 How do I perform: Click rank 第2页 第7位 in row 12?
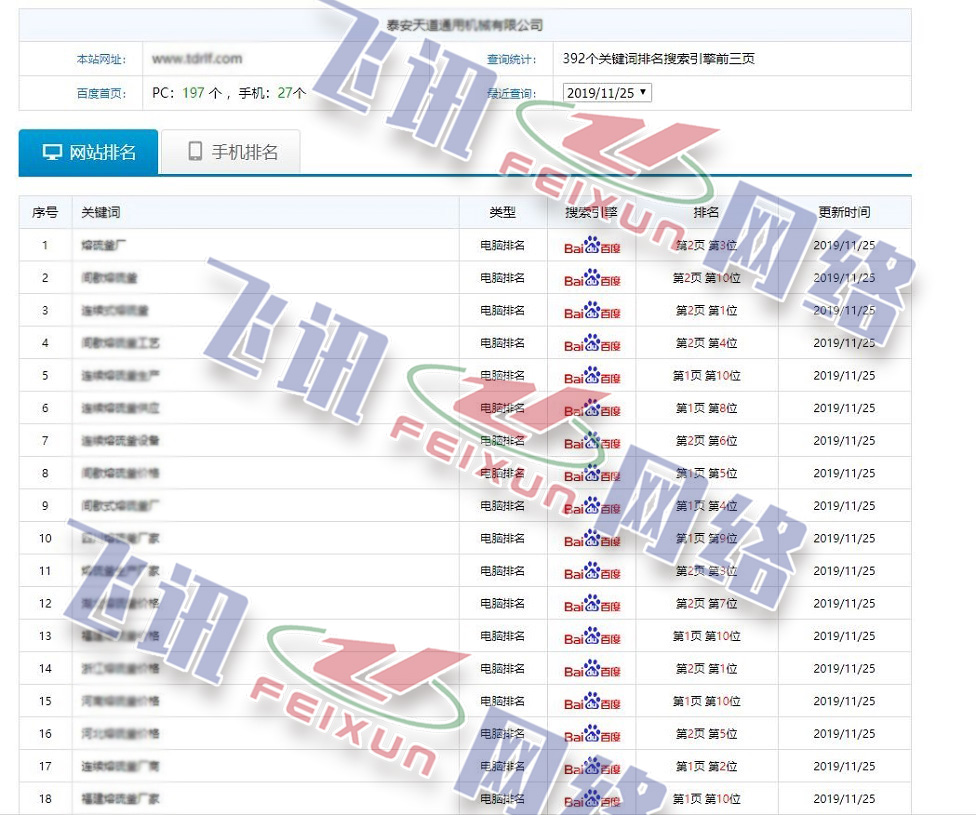[706, 603]
